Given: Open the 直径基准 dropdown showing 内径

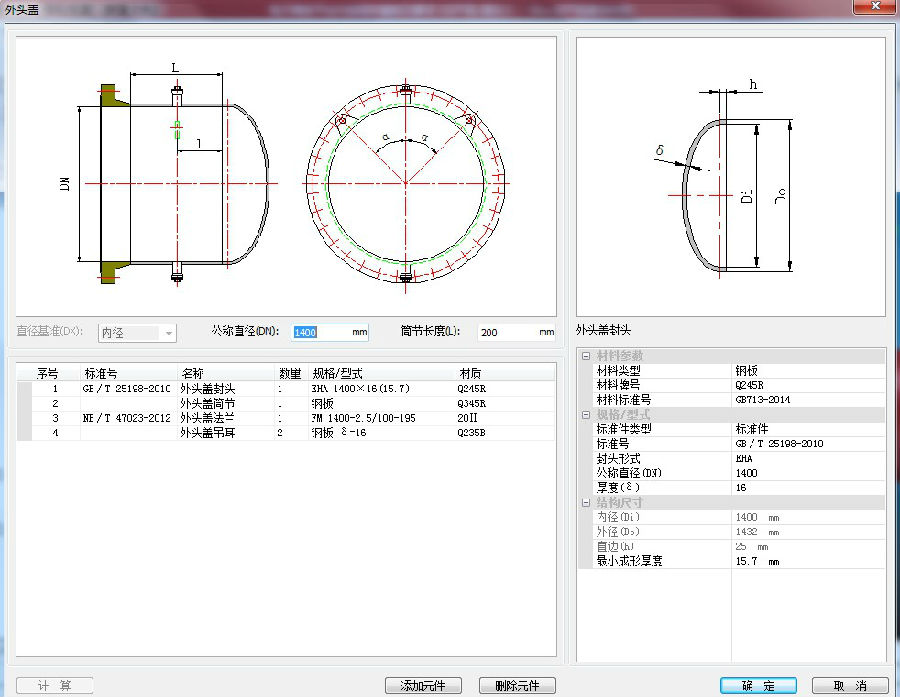Looking at the screenshot, I should pyautogui.click(x=137, y=333).
